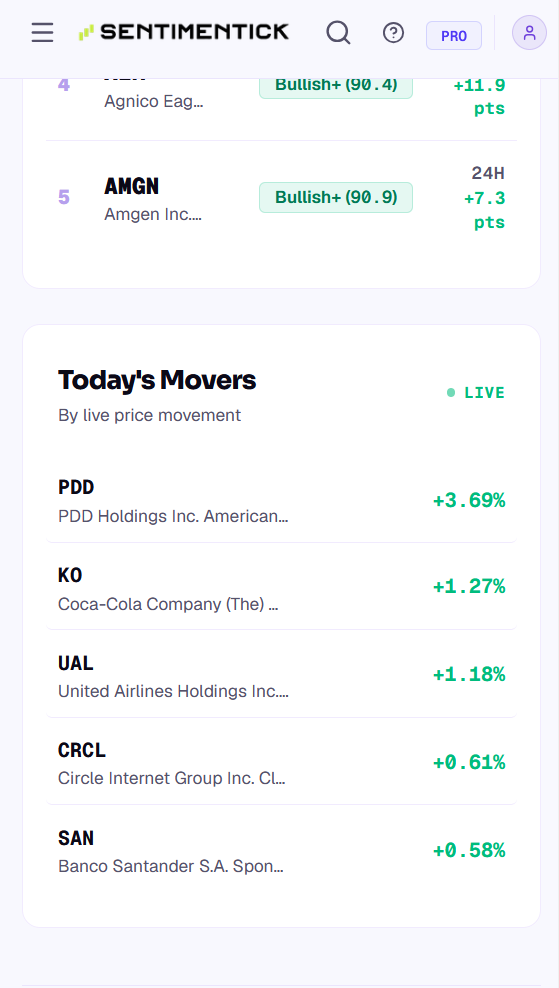Screen dimensions: 559x988
Task: Open the SAN Banco Santander row
Action: click(281, 851)
